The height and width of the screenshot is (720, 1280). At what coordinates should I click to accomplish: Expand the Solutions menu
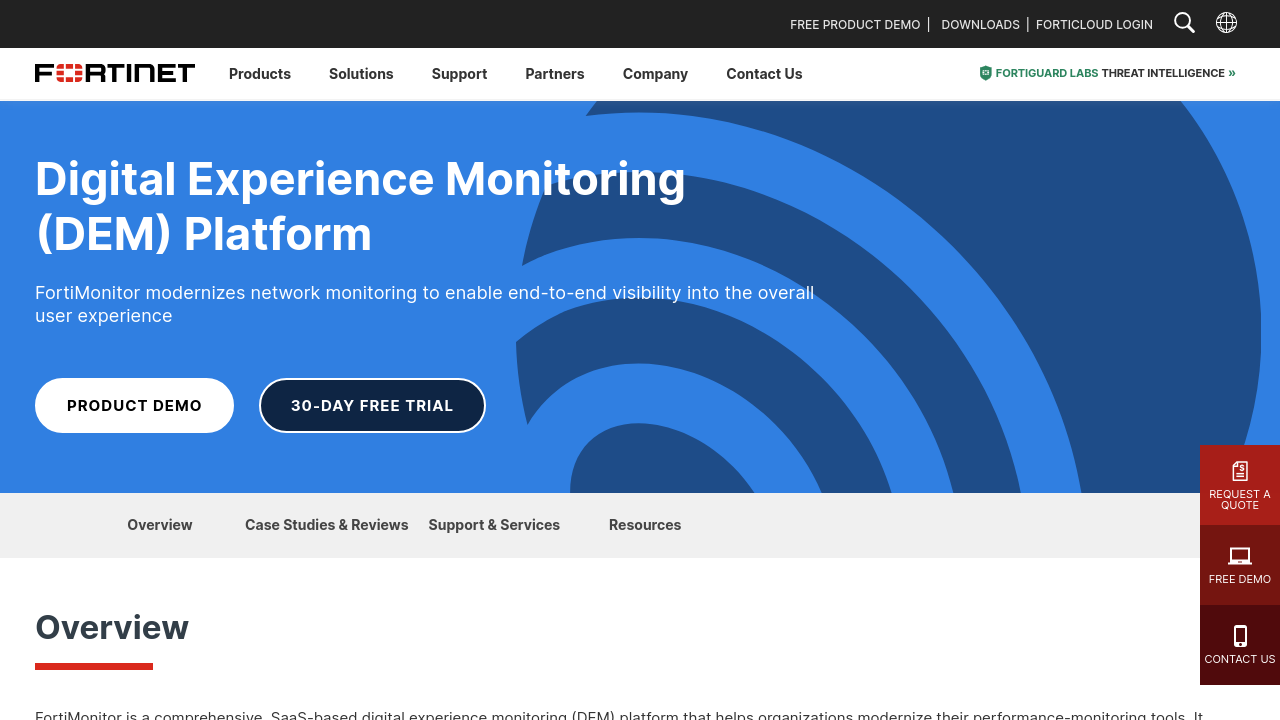click(x=361, y=74)
